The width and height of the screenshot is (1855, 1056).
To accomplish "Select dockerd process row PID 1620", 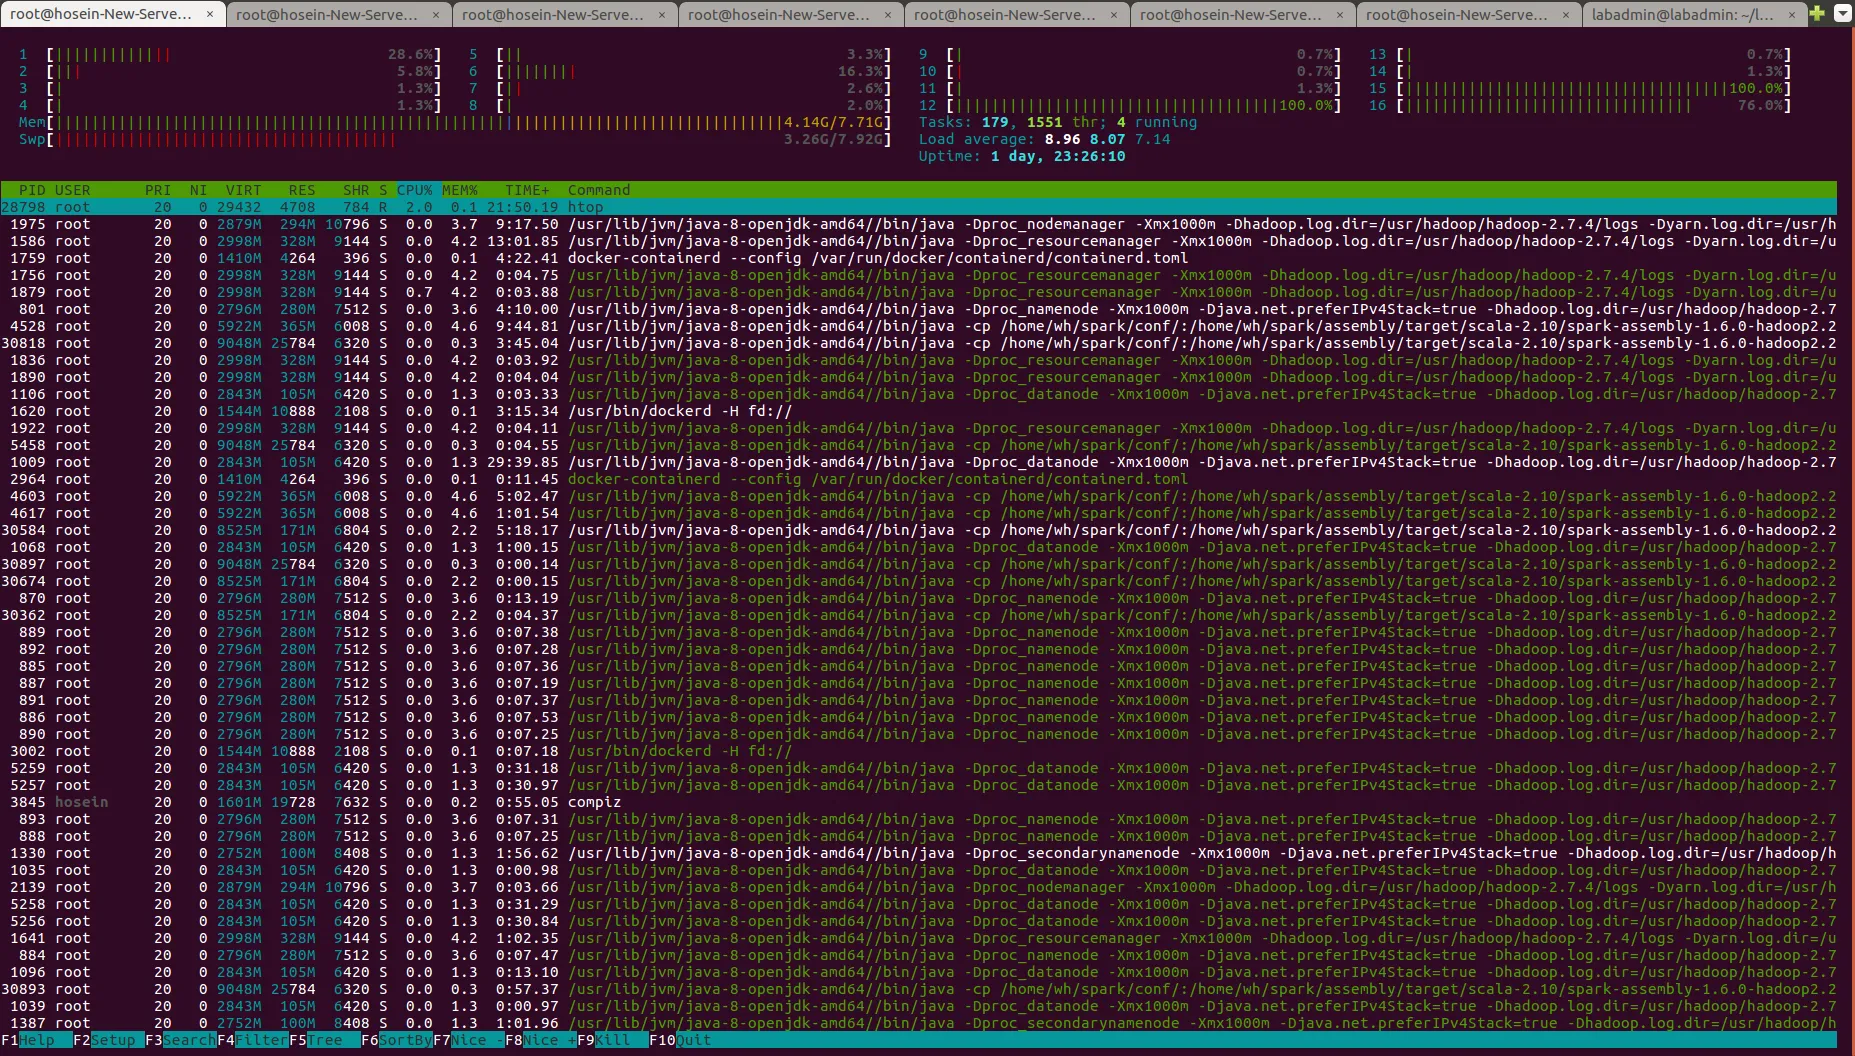I will [918, 411].
